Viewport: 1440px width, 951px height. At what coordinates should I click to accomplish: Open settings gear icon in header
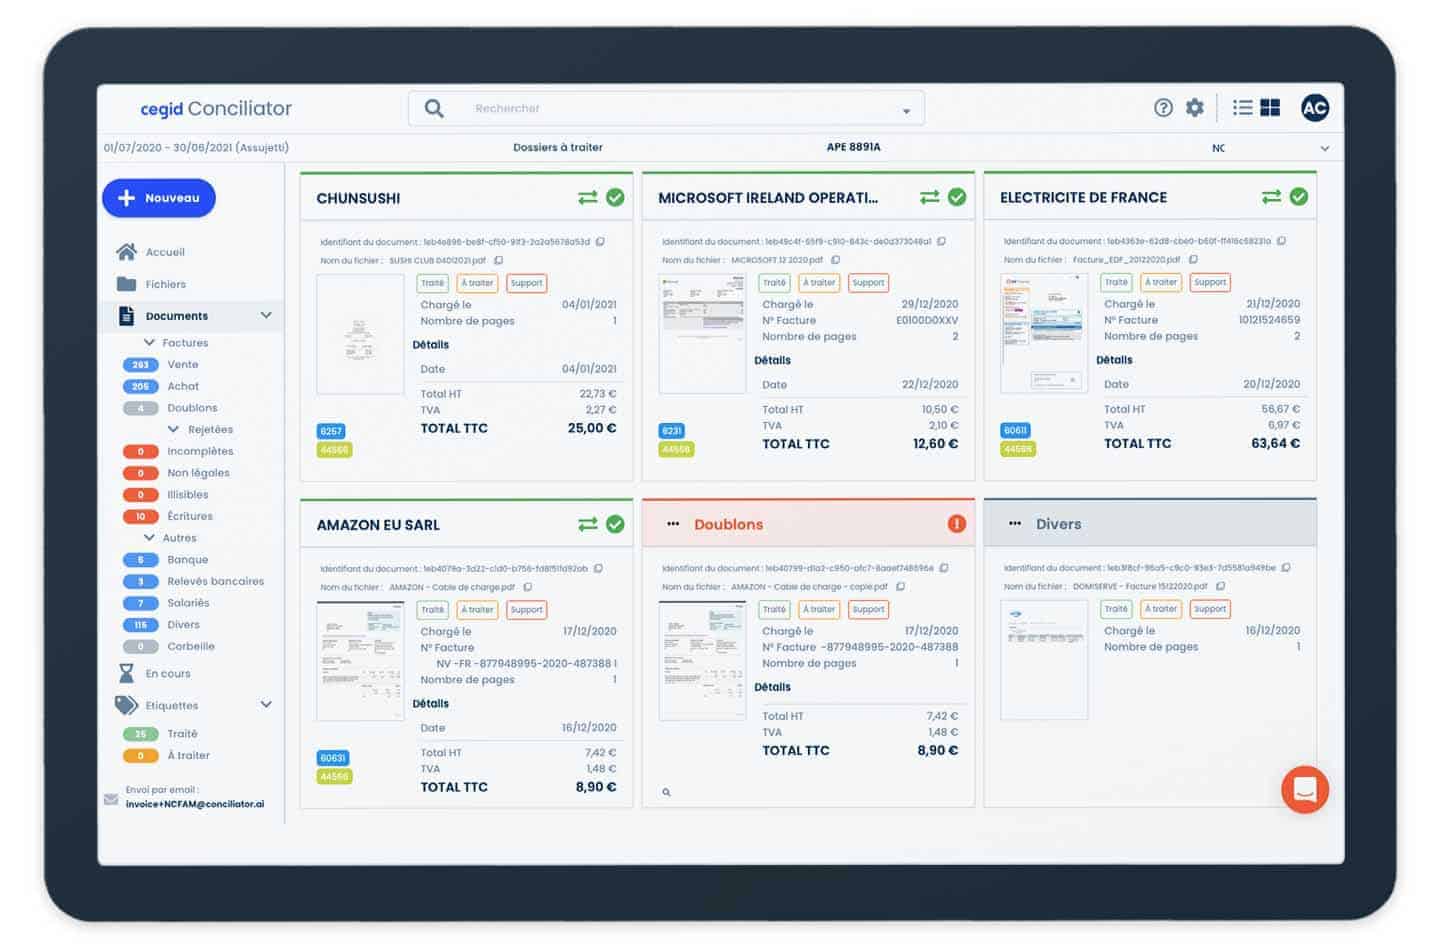pos(1194,108)
